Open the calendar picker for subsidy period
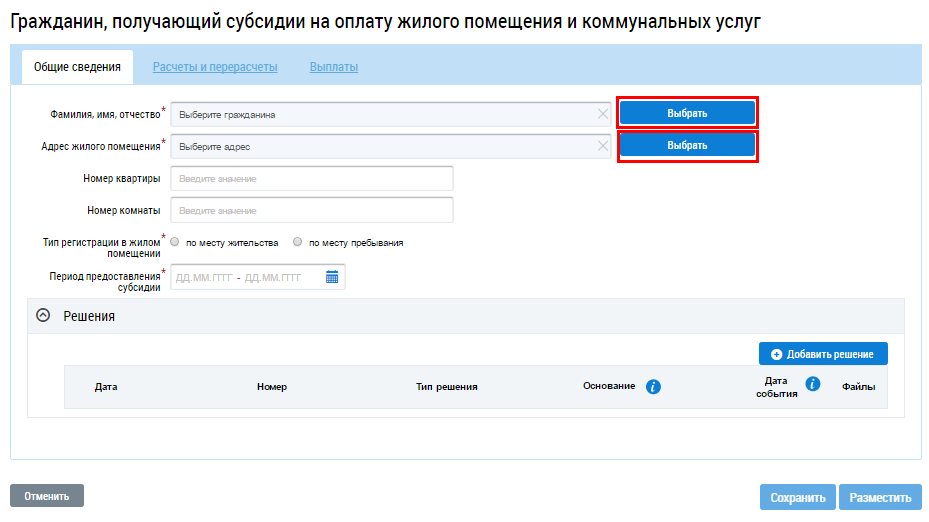929x522 pixels. point(332,277)
